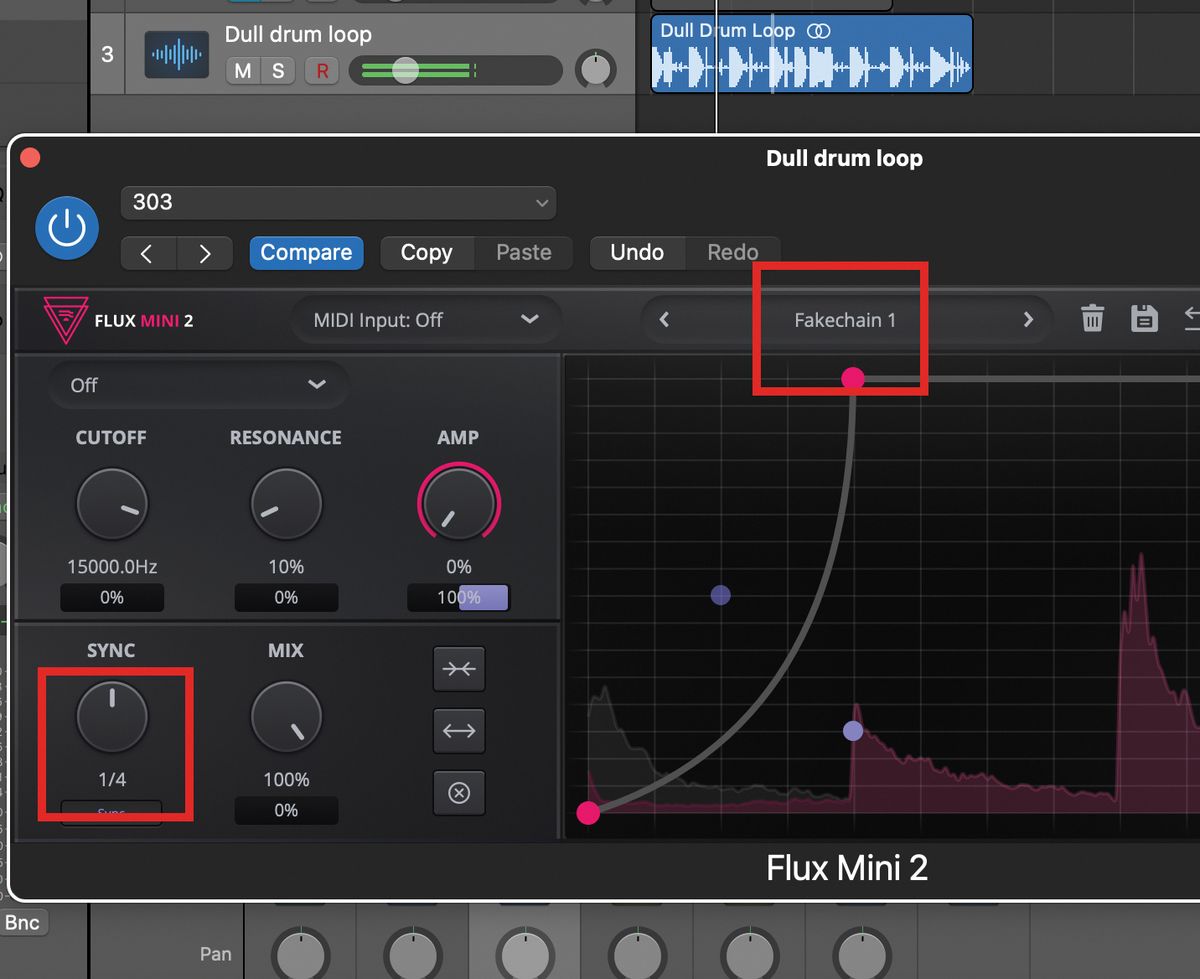Expand the Off modulation source dropdown
The width and height of the screenshot is (1200, 979).
coord(198,385)
